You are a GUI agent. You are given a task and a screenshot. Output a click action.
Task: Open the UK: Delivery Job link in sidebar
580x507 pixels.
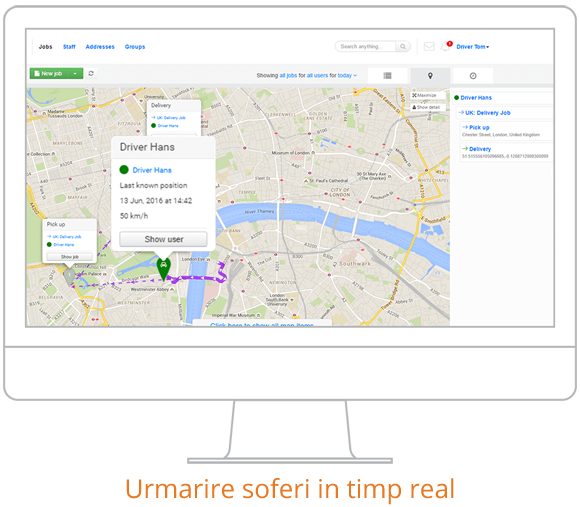point(488,113)
